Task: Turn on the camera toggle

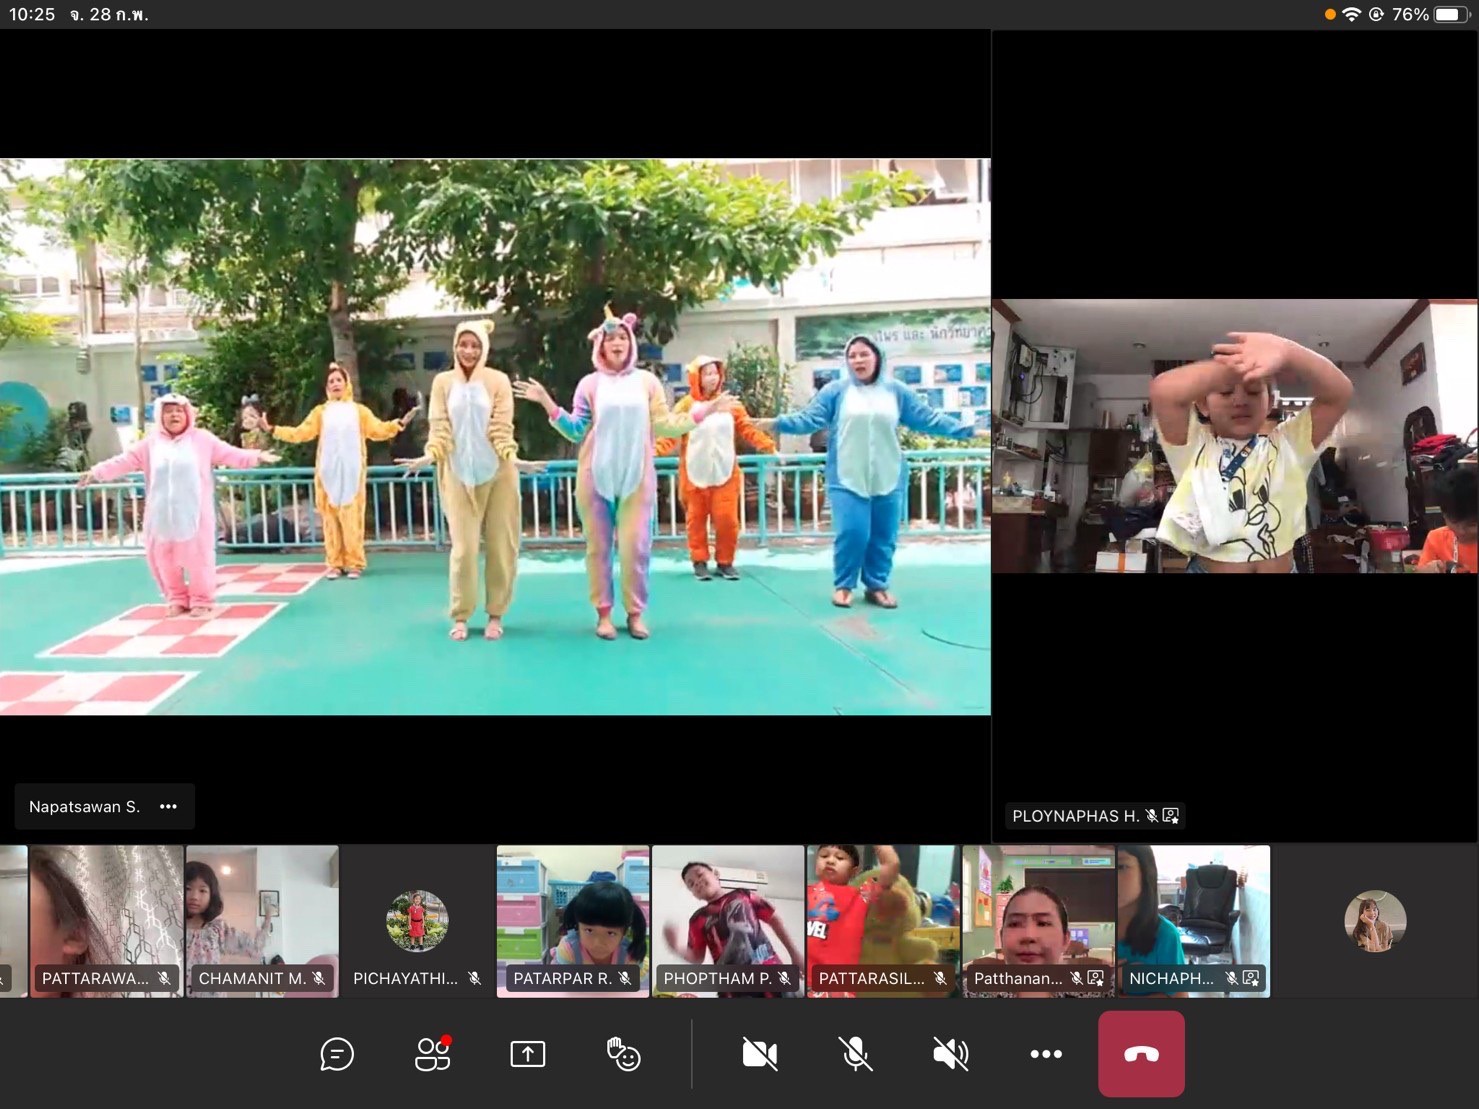Action: (x=760, y=1054)
